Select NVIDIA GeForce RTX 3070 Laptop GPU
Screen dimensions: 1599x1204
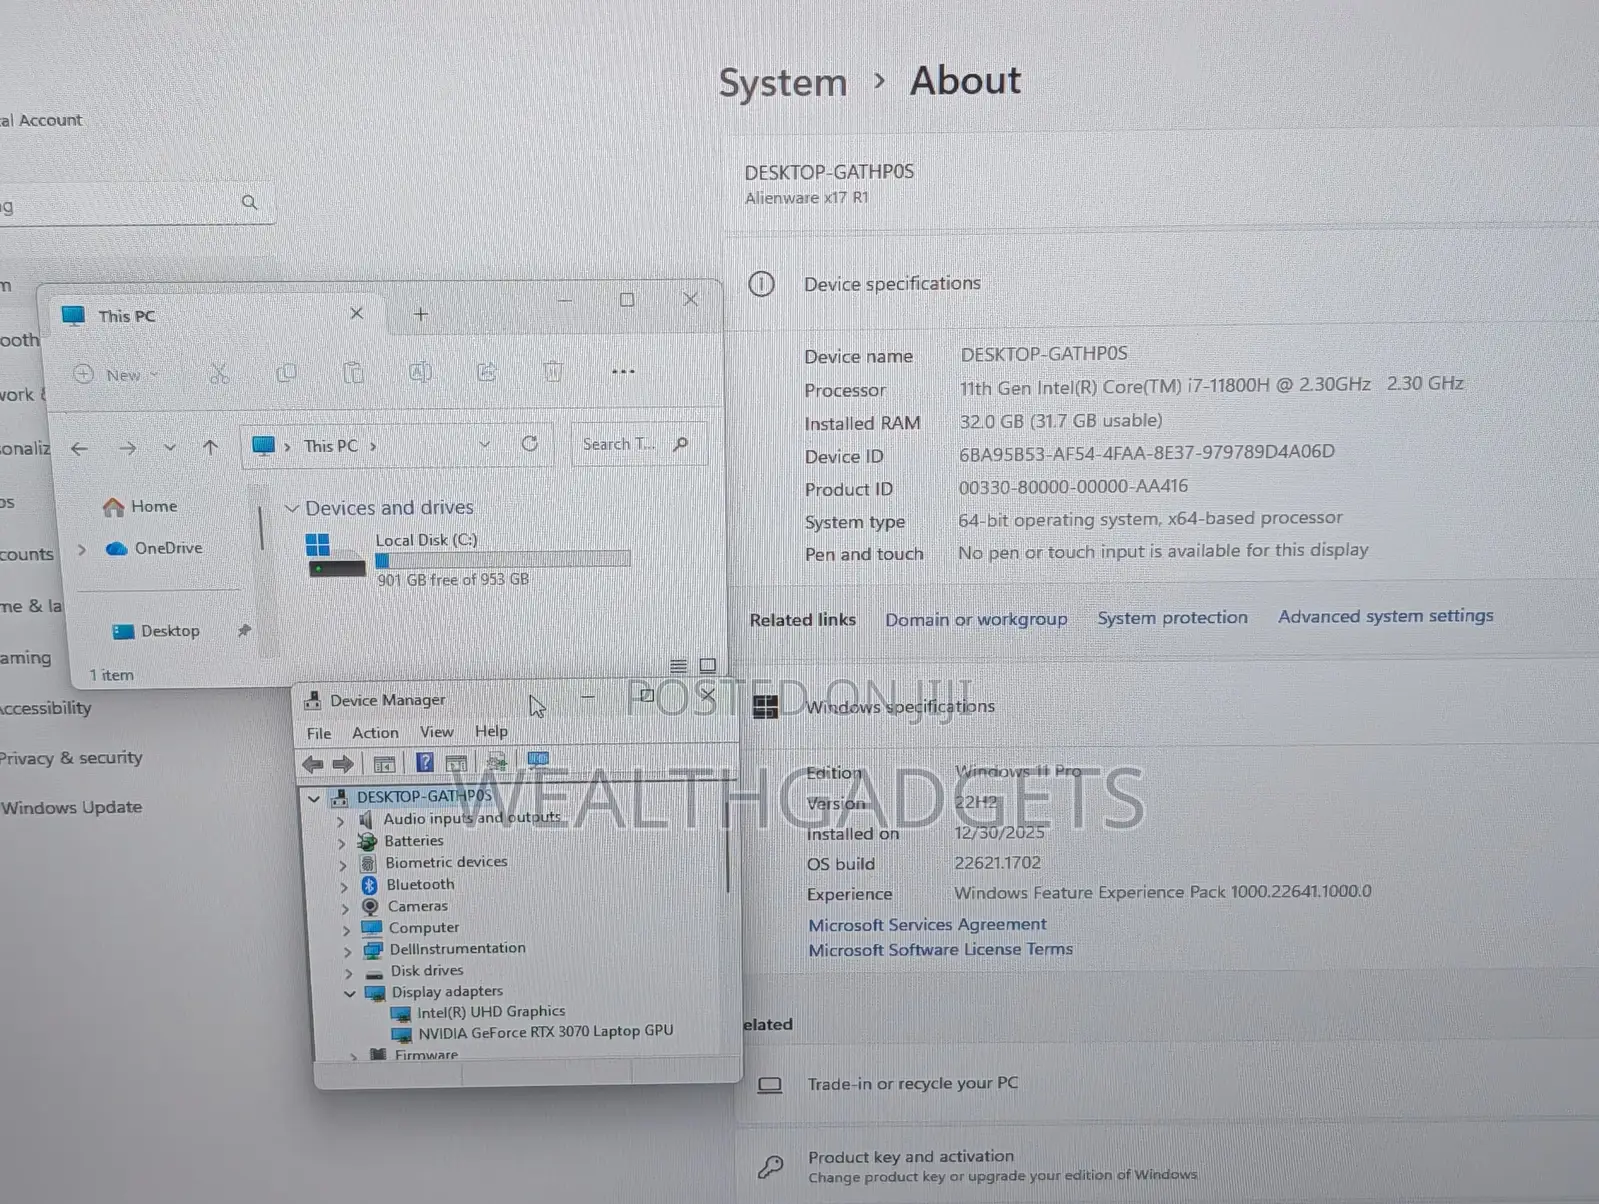tap(545, 1032)
